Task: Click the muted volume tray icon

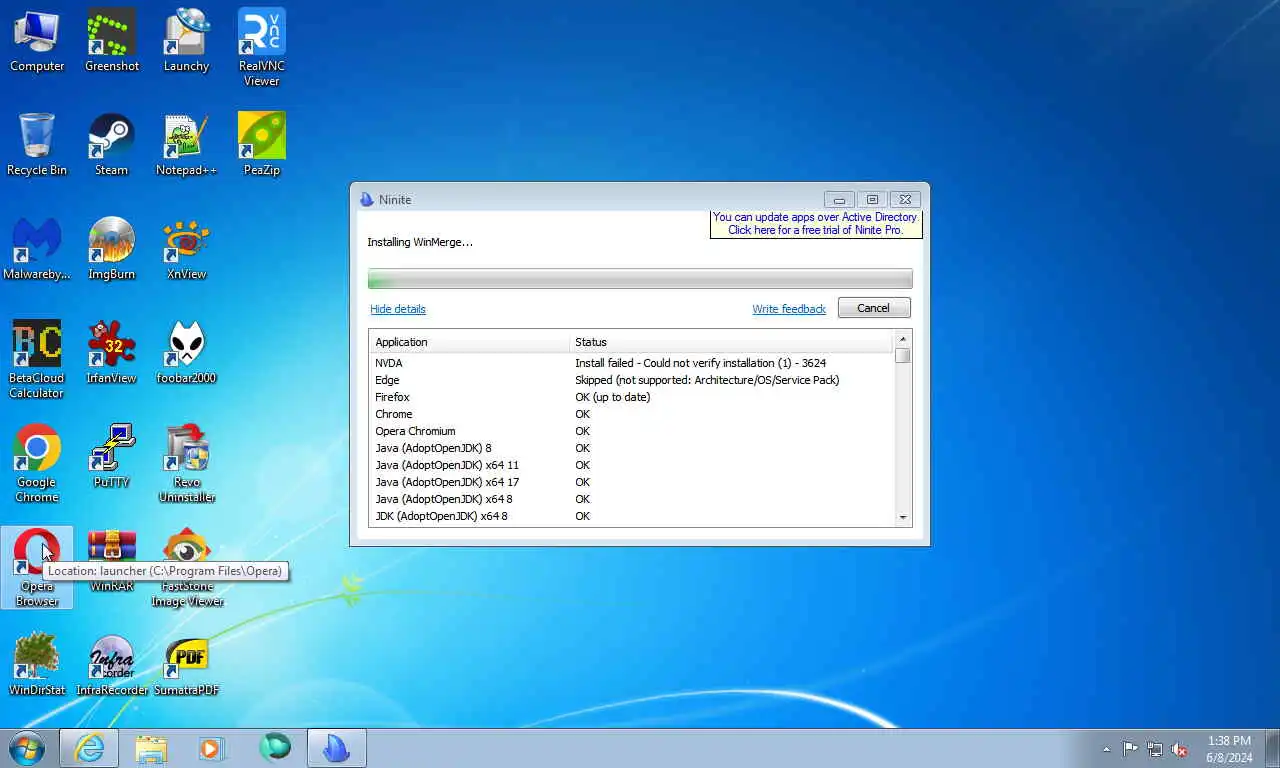Action: pos(1179,749)
